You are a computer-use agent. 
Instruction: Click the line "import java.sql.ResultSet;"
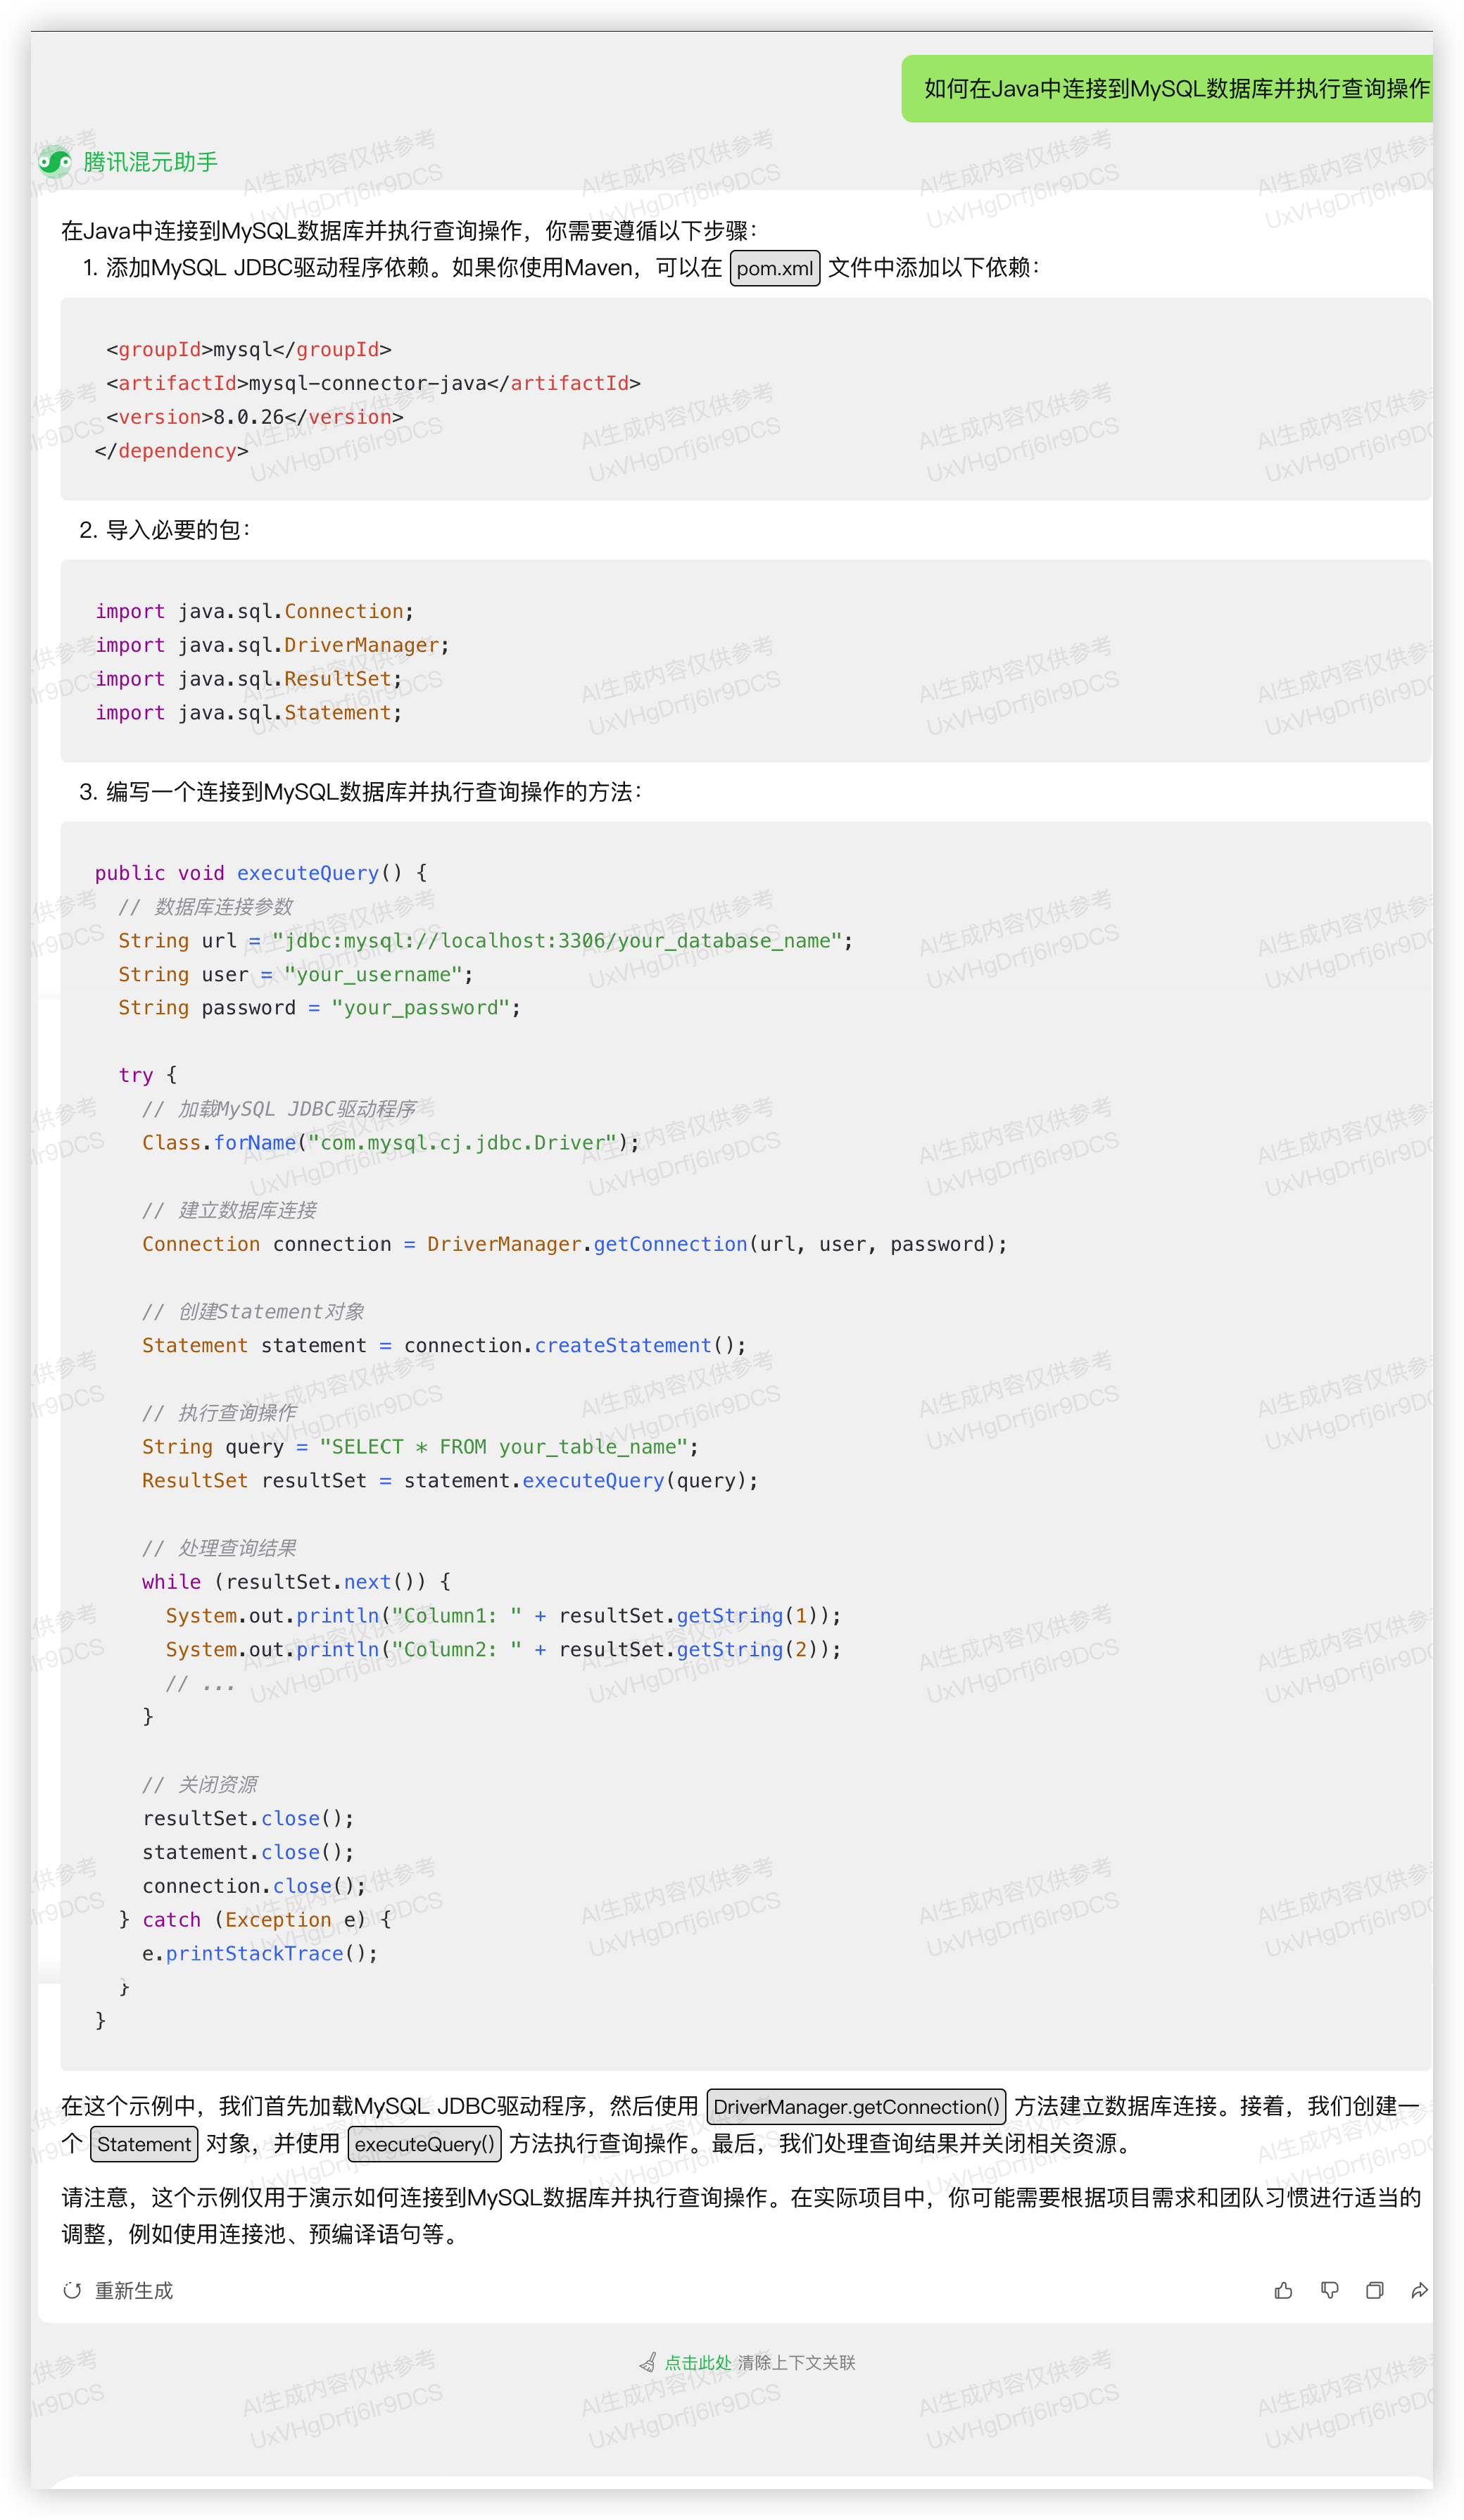[x=248, y=679]
